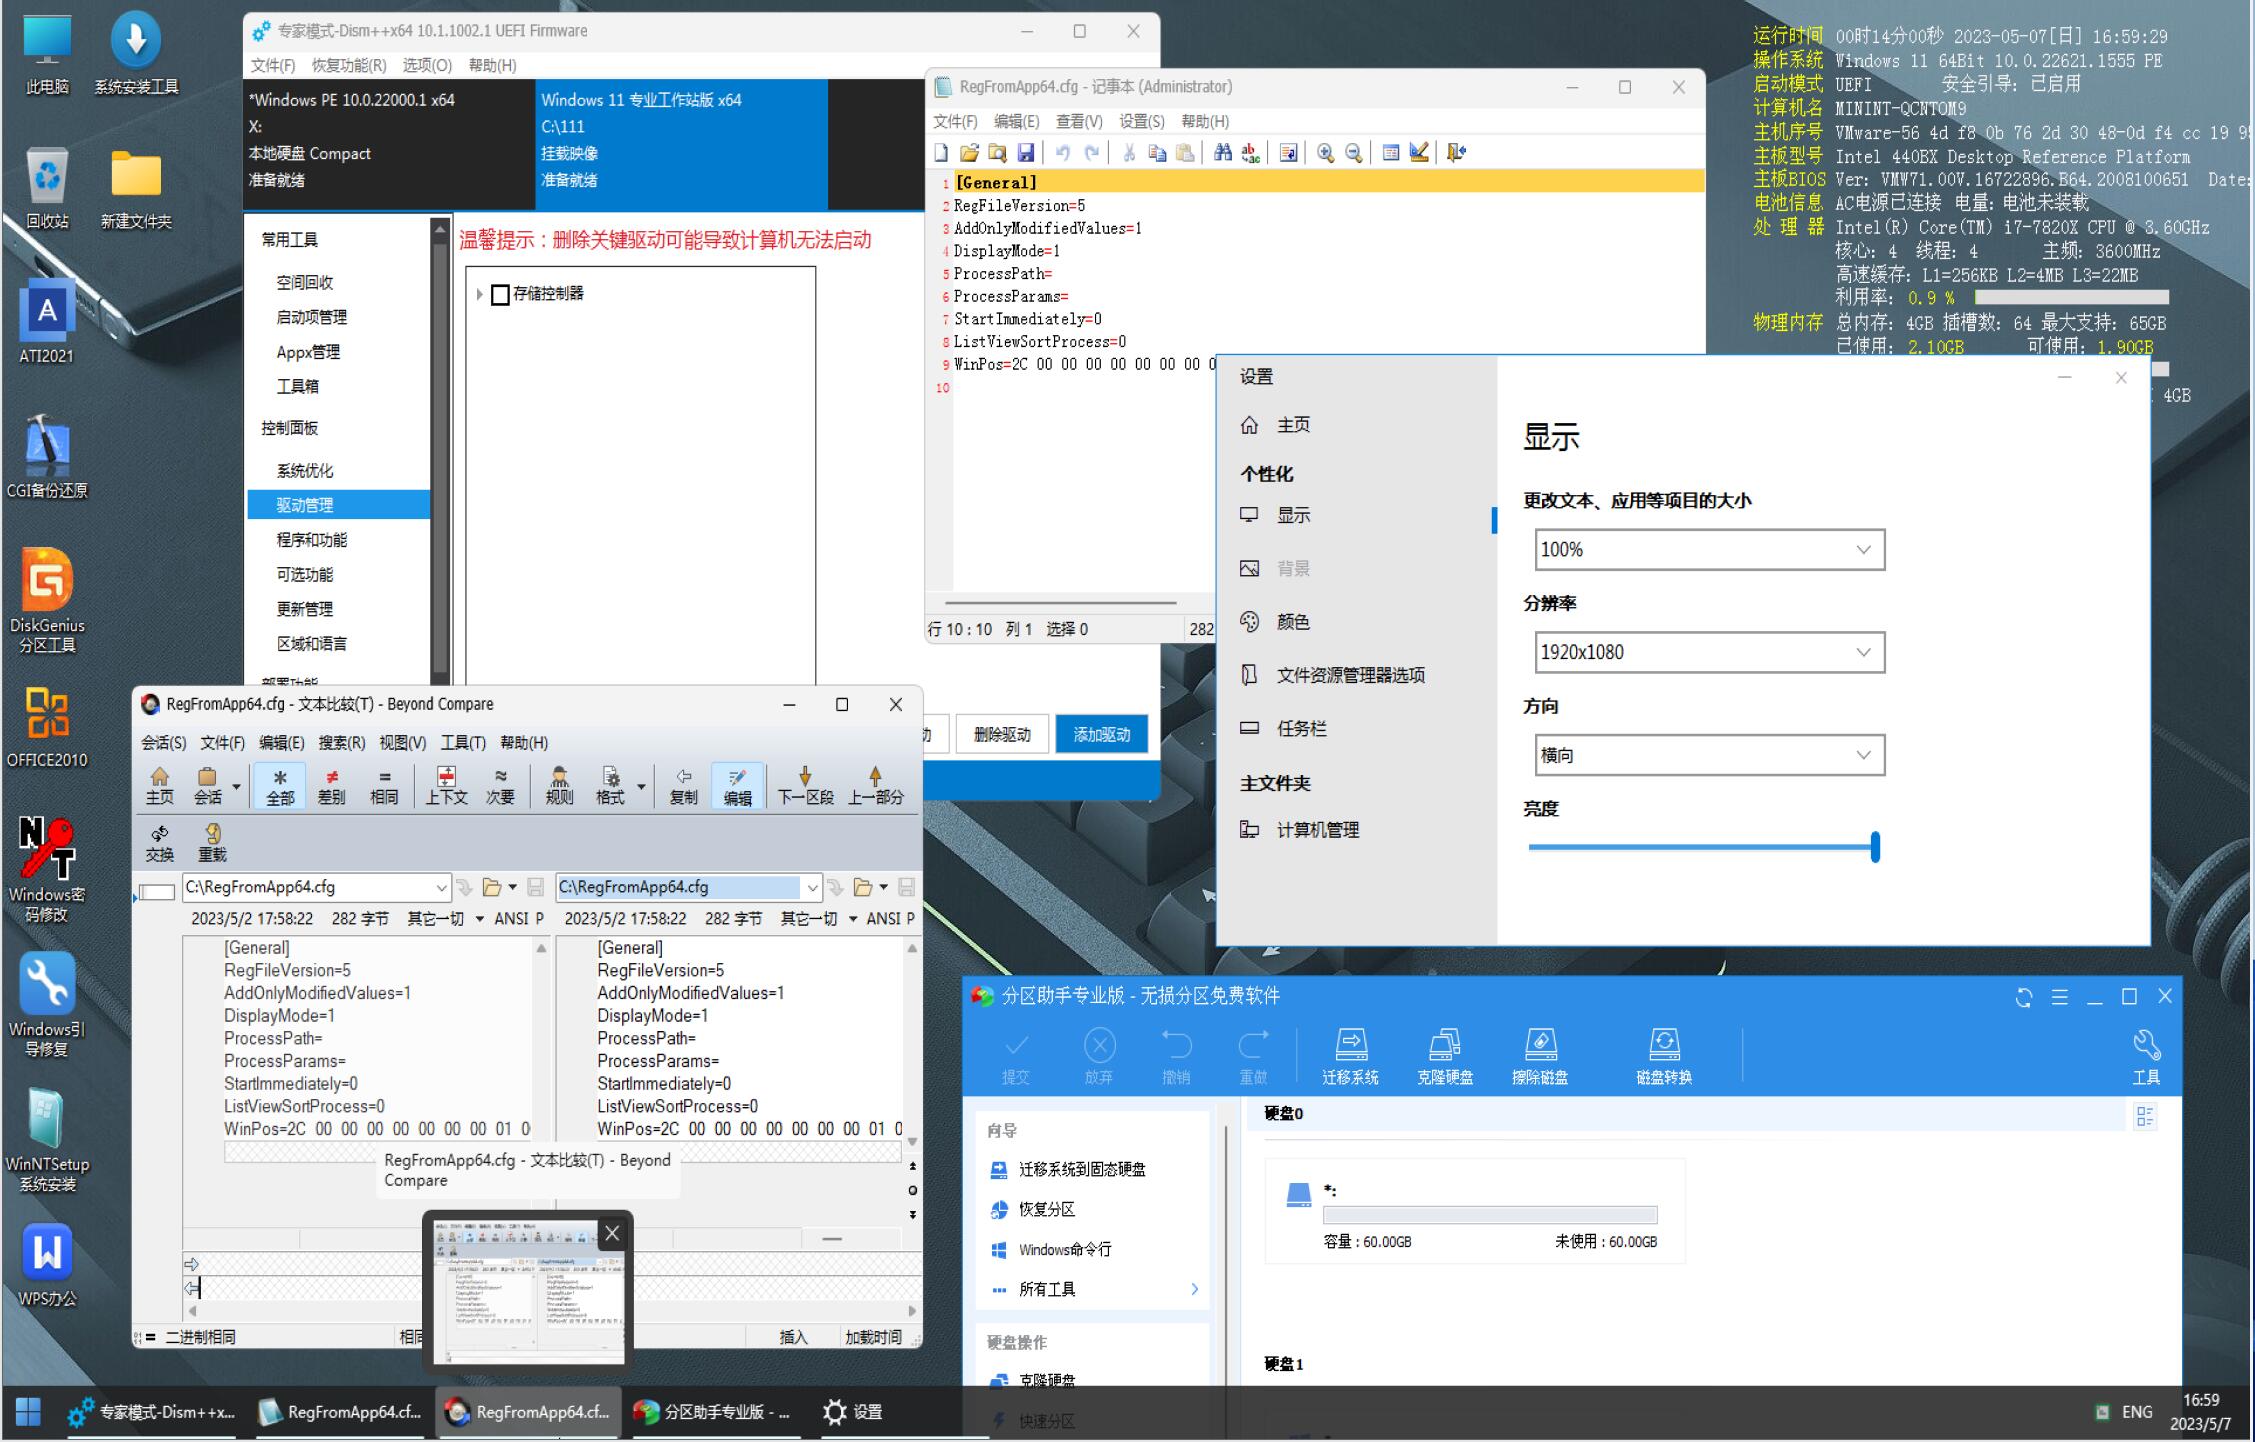Image resolution: width=2255 pixels, height=1442 pixels.
Task: Click the 迁移系统 icon in 分区助手
Action: pyautogui.click(x=1350, y=1056)
